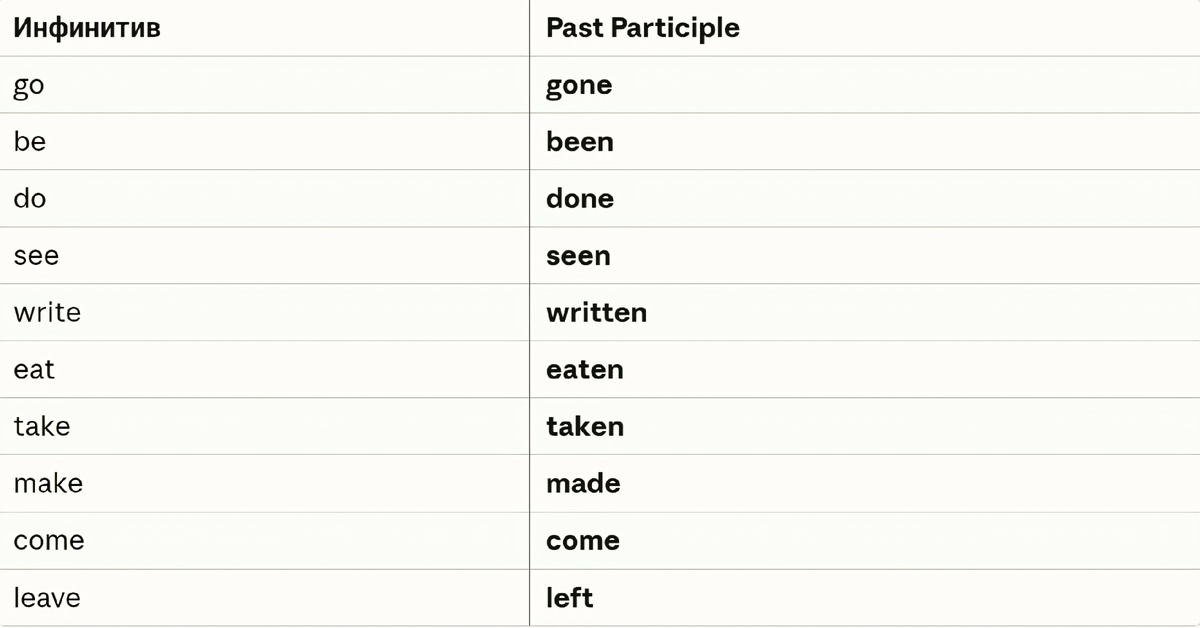1200x628 pixels.
Task: Select the bold word 'written'
Action: 596,313
